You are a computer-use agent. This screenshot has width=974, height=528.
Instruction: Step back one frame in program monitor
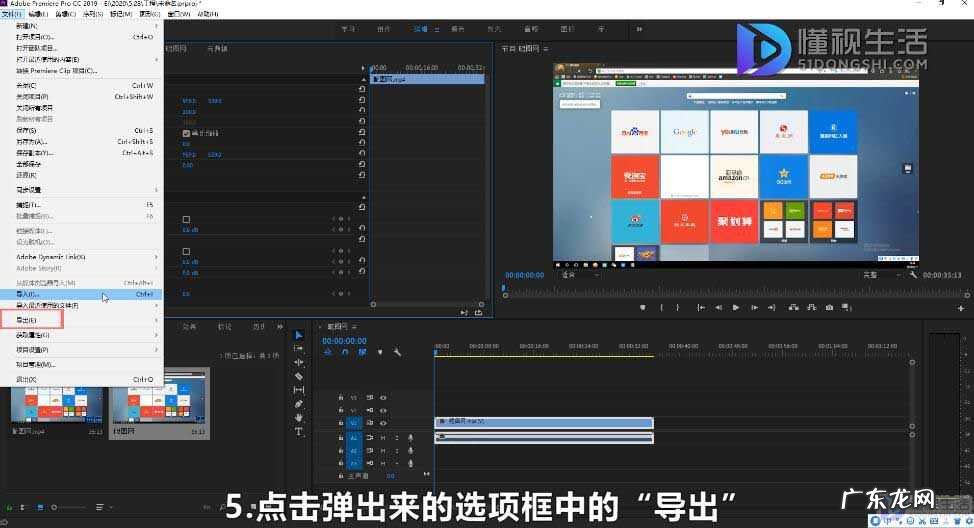[719, 307]
